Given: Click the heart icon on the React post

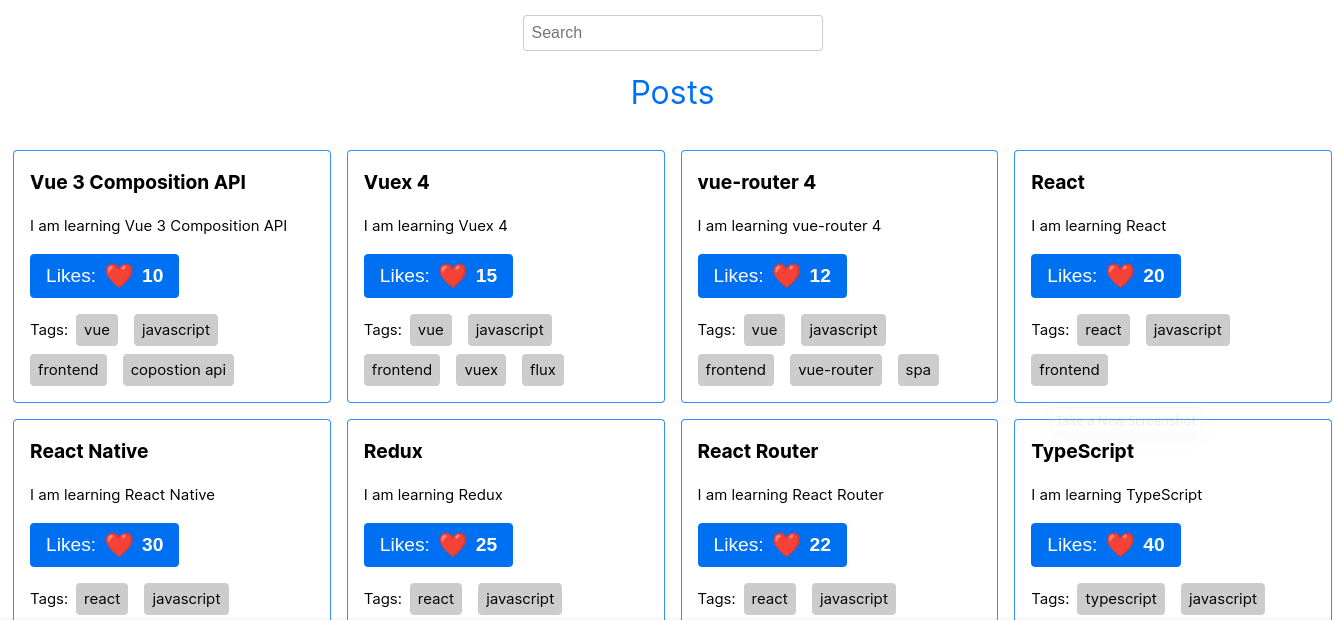Looking at the screenshot, I should pyautogui.click(x=1120, y=276).
